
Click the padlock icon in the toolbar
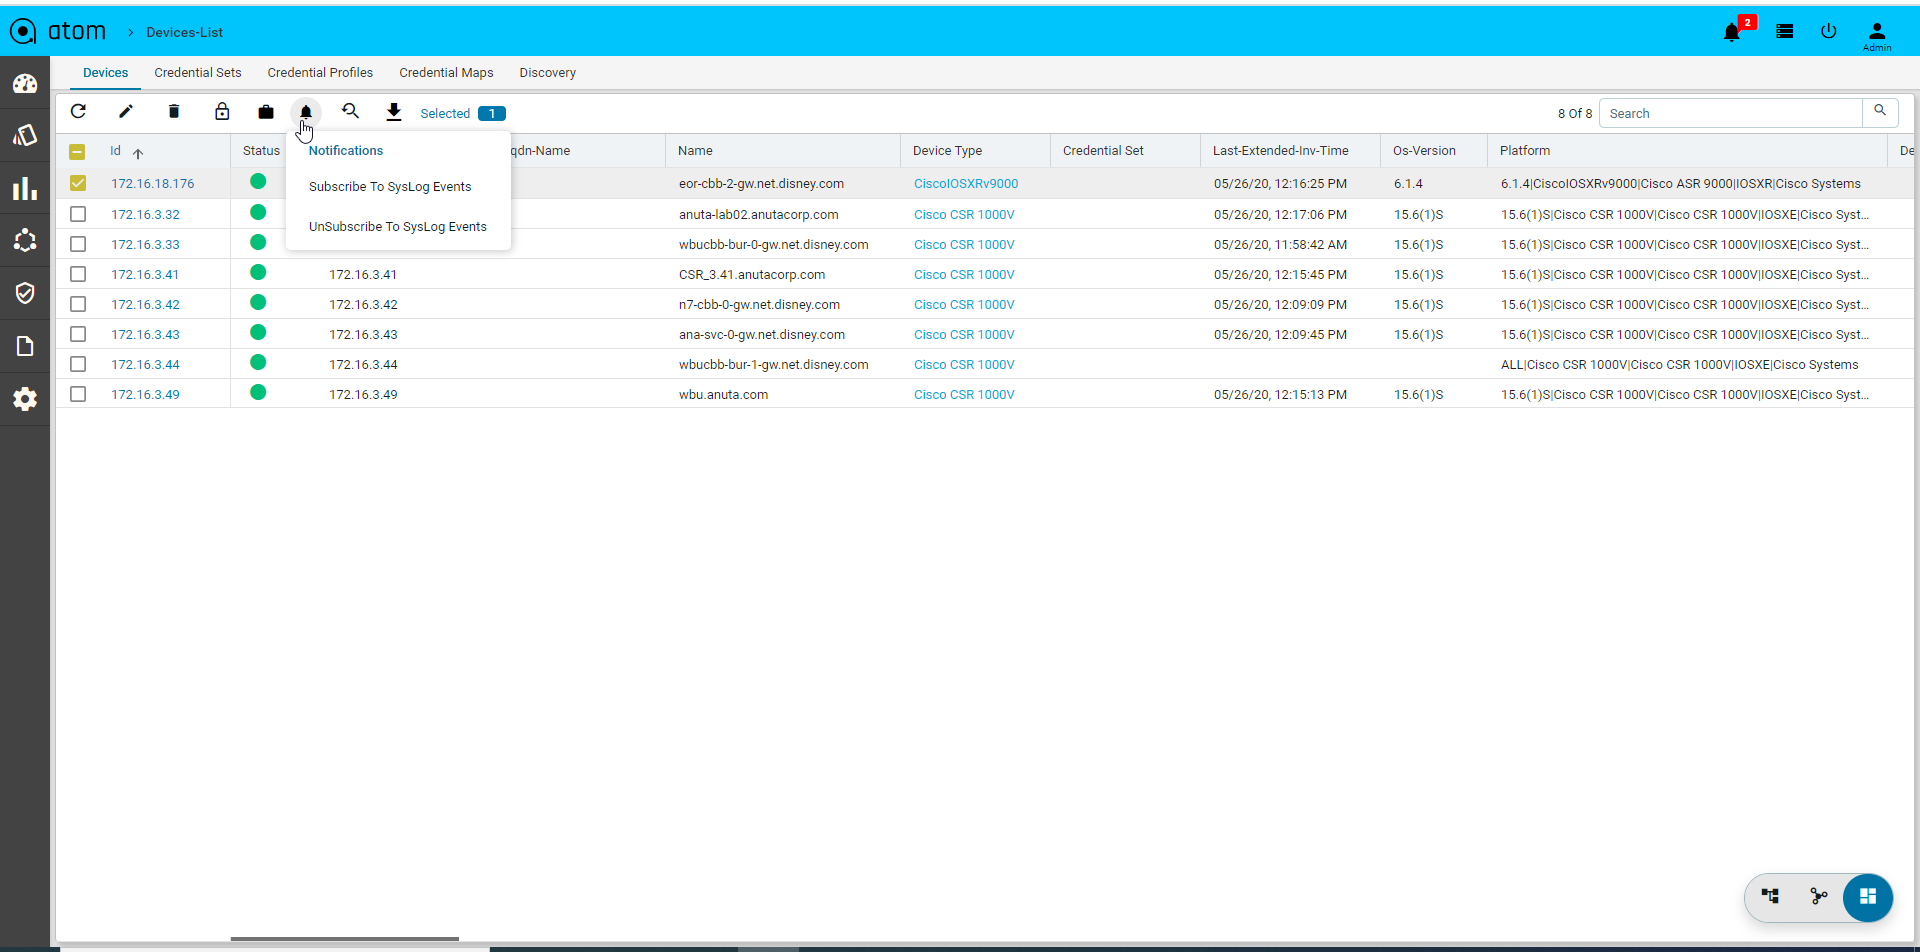(x=222, y=112)
